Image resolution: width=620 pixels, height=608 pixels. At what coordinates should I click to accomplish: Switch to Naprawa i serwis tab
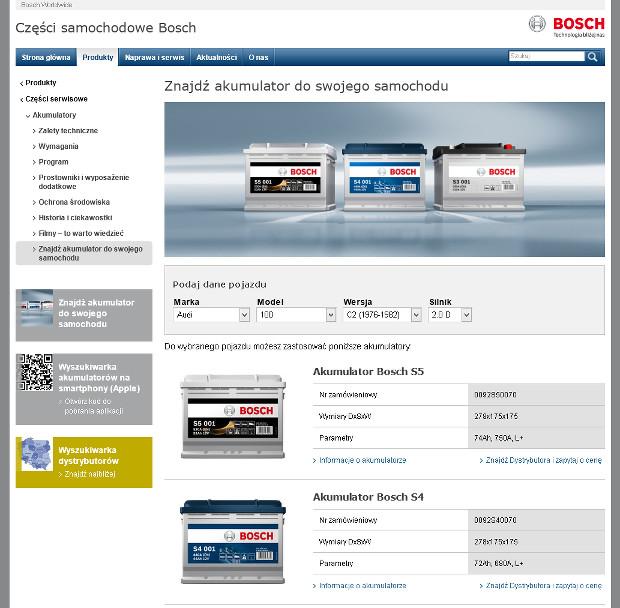[154, 57]
